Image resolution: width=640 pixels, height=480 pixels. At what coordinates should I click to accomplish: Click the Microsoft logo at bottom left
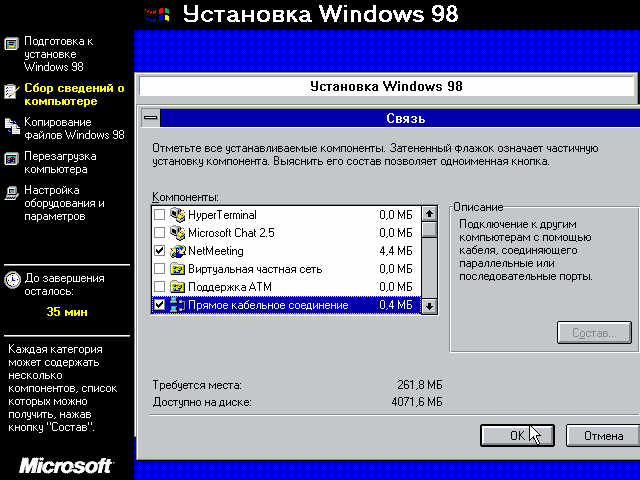coord(66,466)
